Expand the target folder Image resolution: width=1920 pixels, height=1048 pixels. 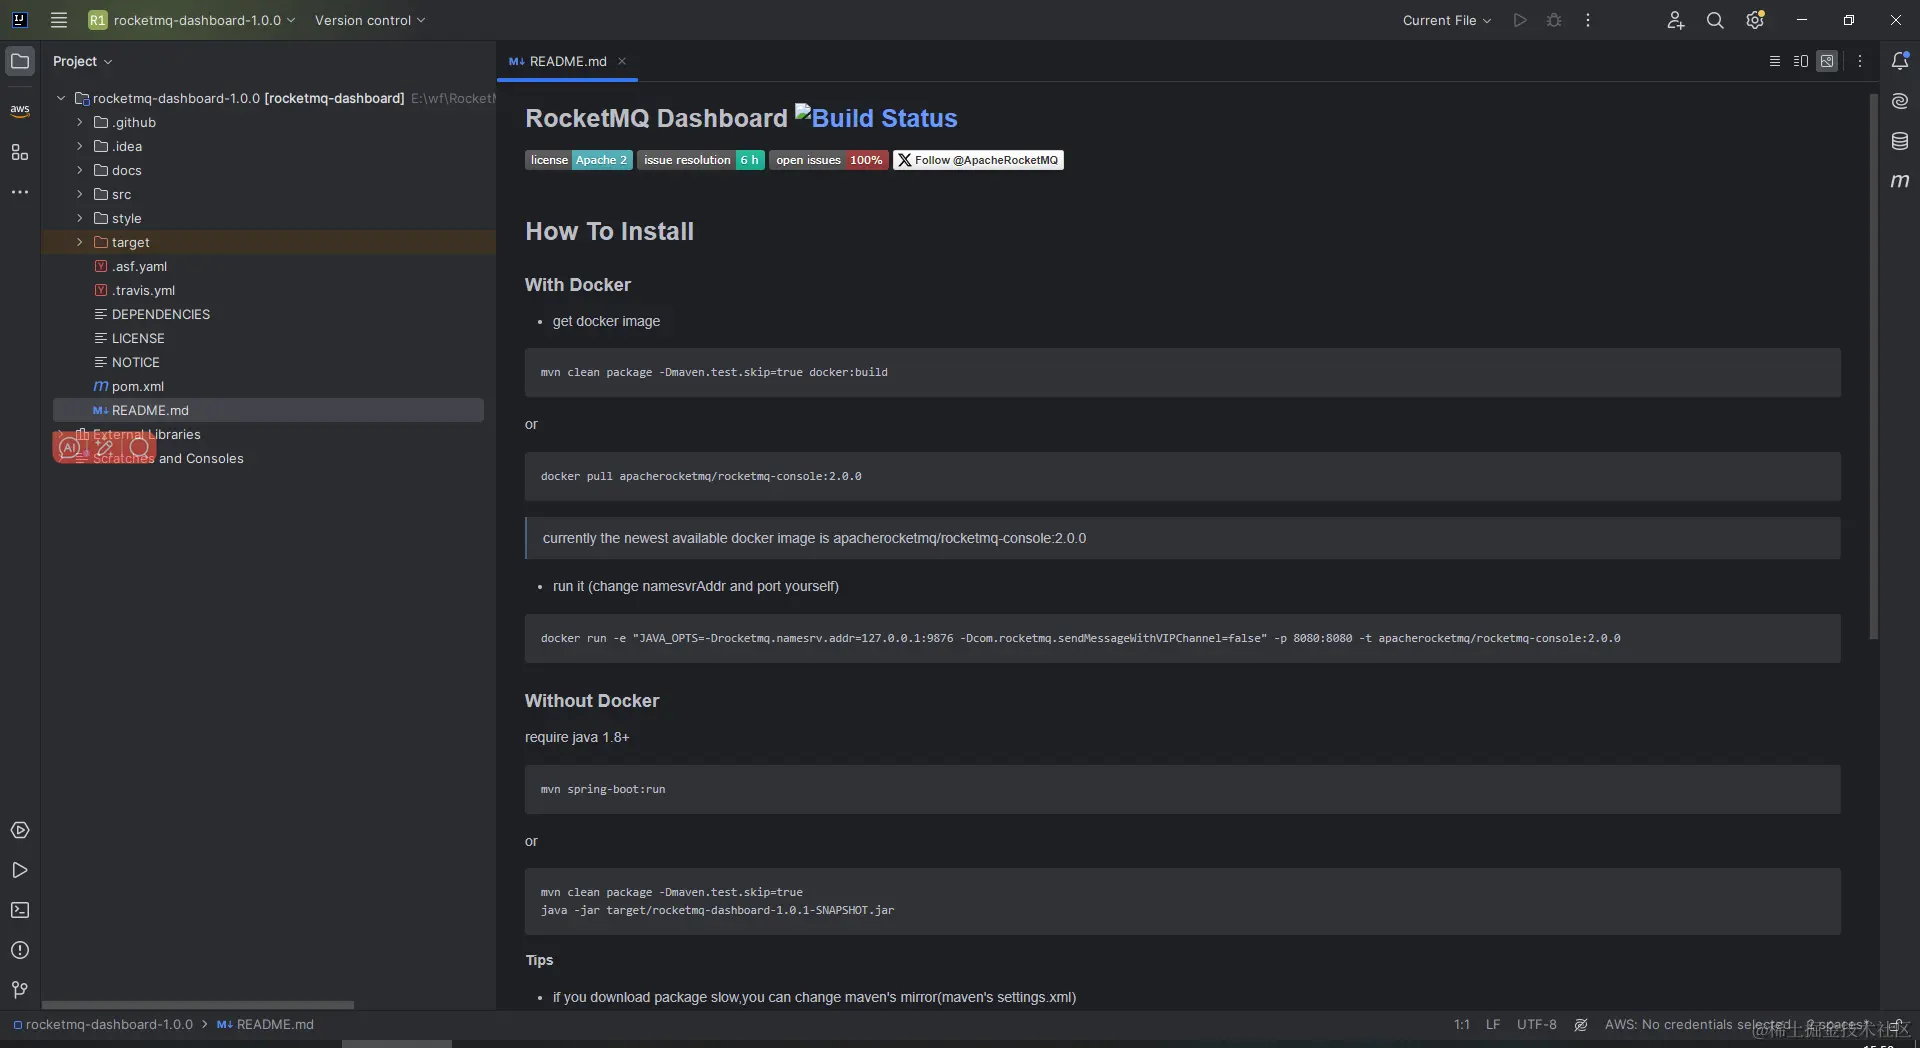tap(80, 242)
